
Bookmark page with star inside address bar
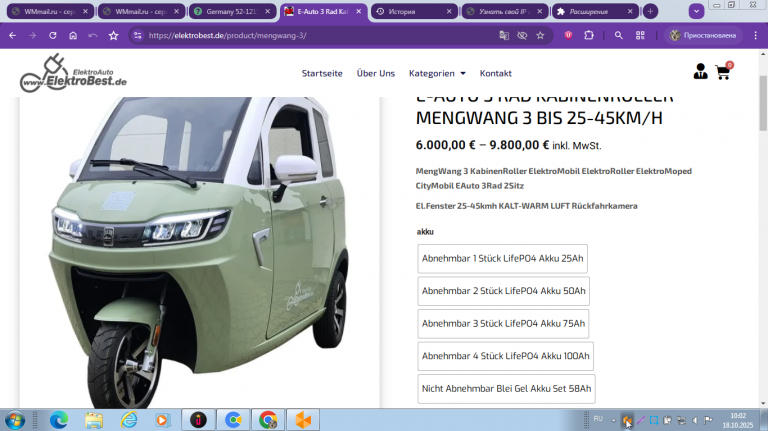(x=540, y=35)
